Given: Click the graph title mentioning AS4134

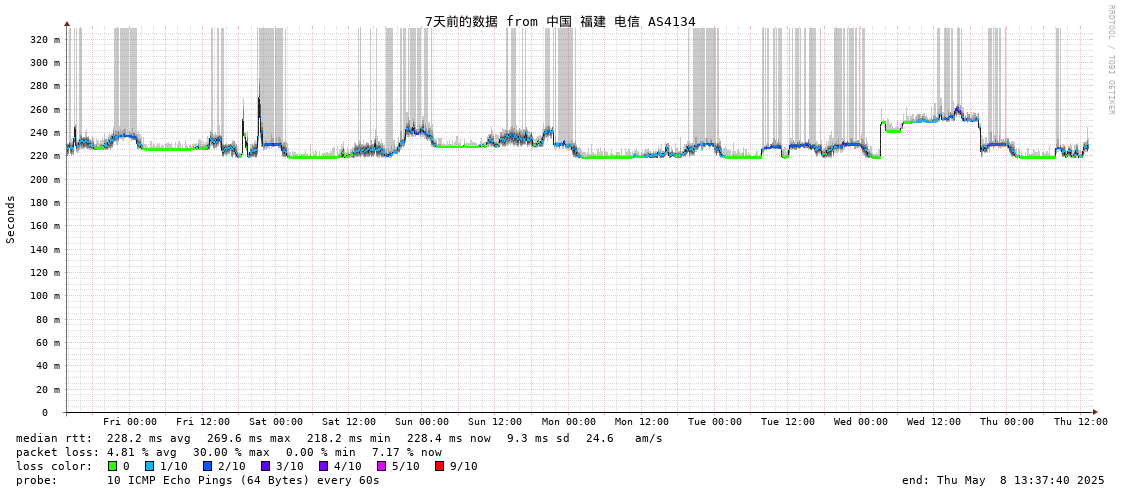Looking at the screenshot, I should [560, 21].
